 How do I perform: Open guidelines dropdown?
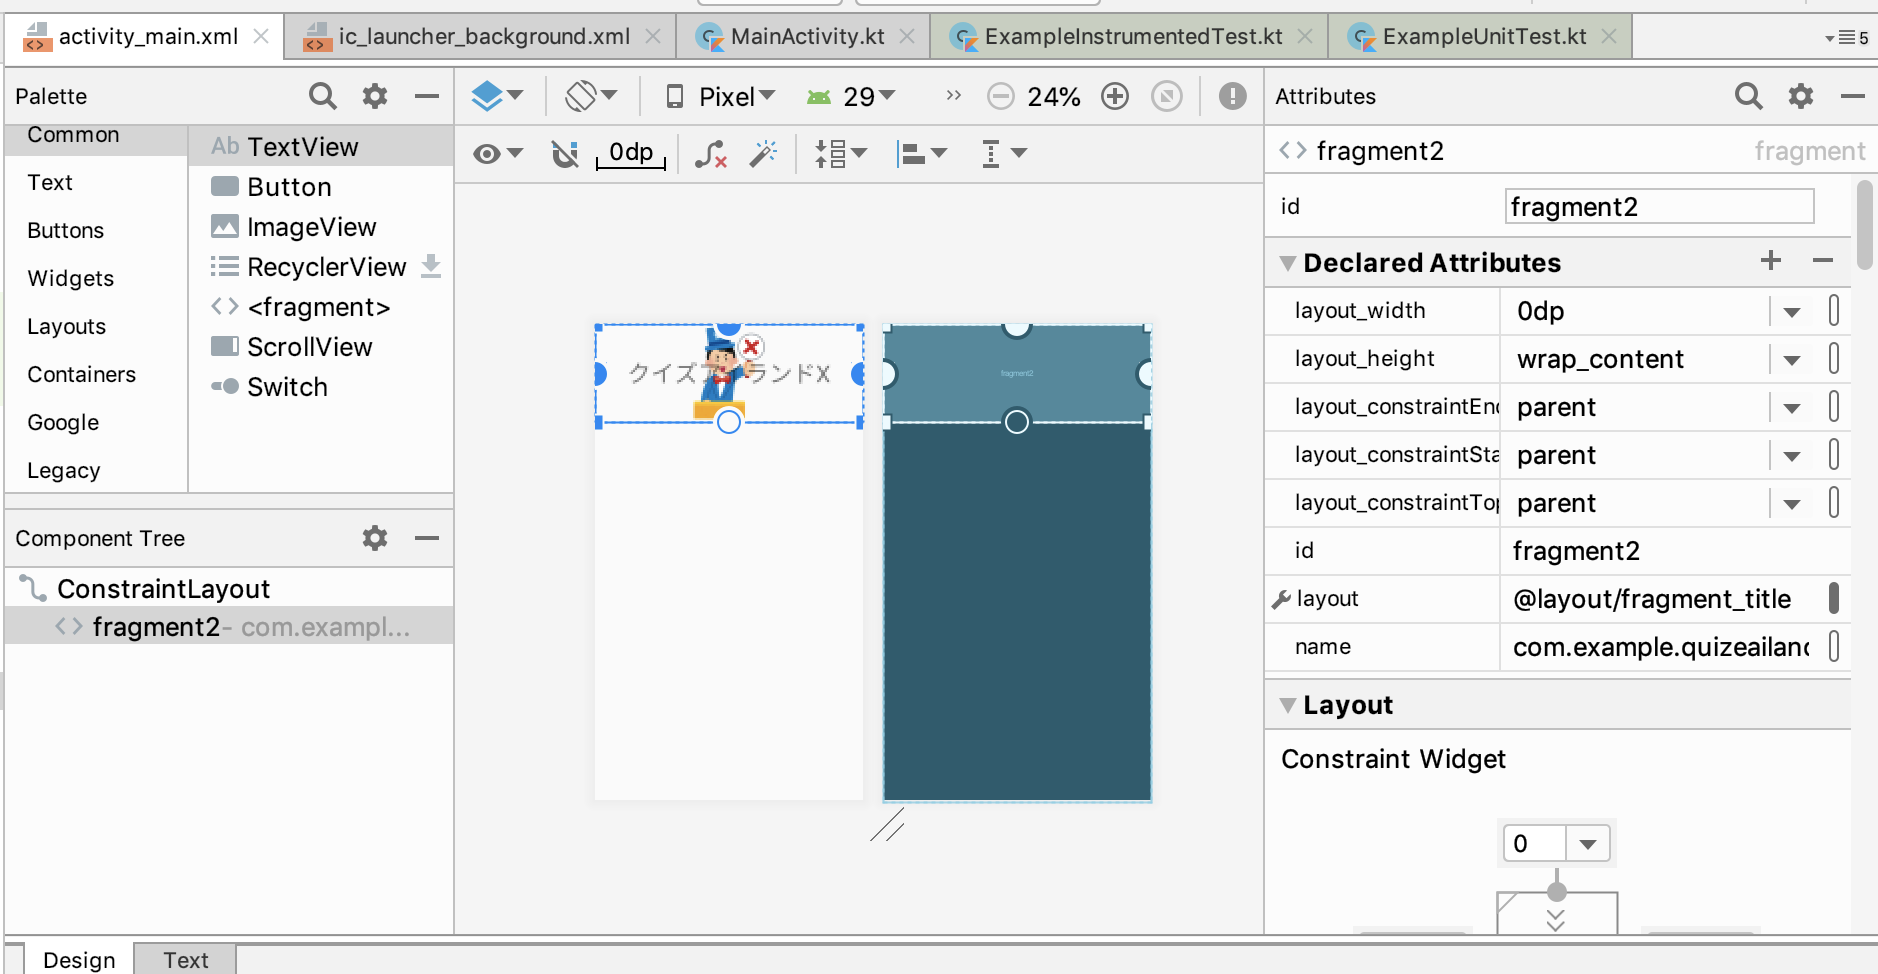pos(1003,154)
